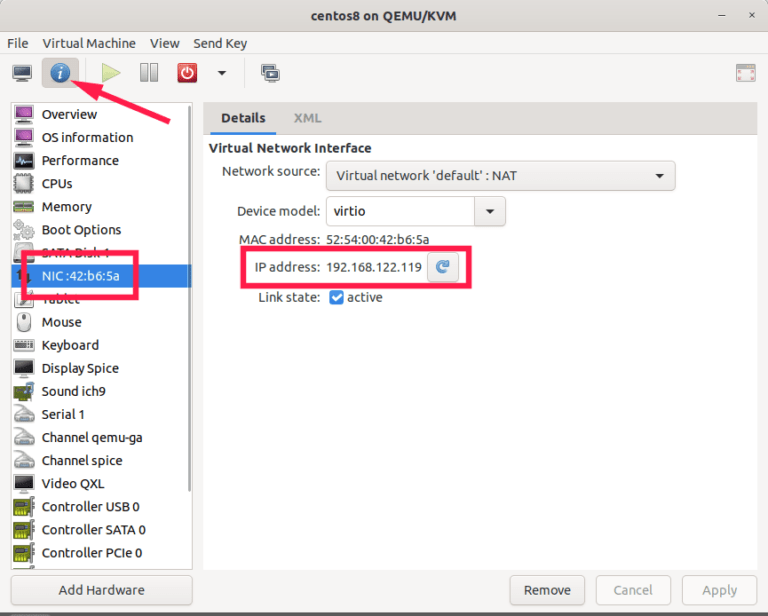
Task: Select Overview hardware entry
Action: (x=100, y=115)
